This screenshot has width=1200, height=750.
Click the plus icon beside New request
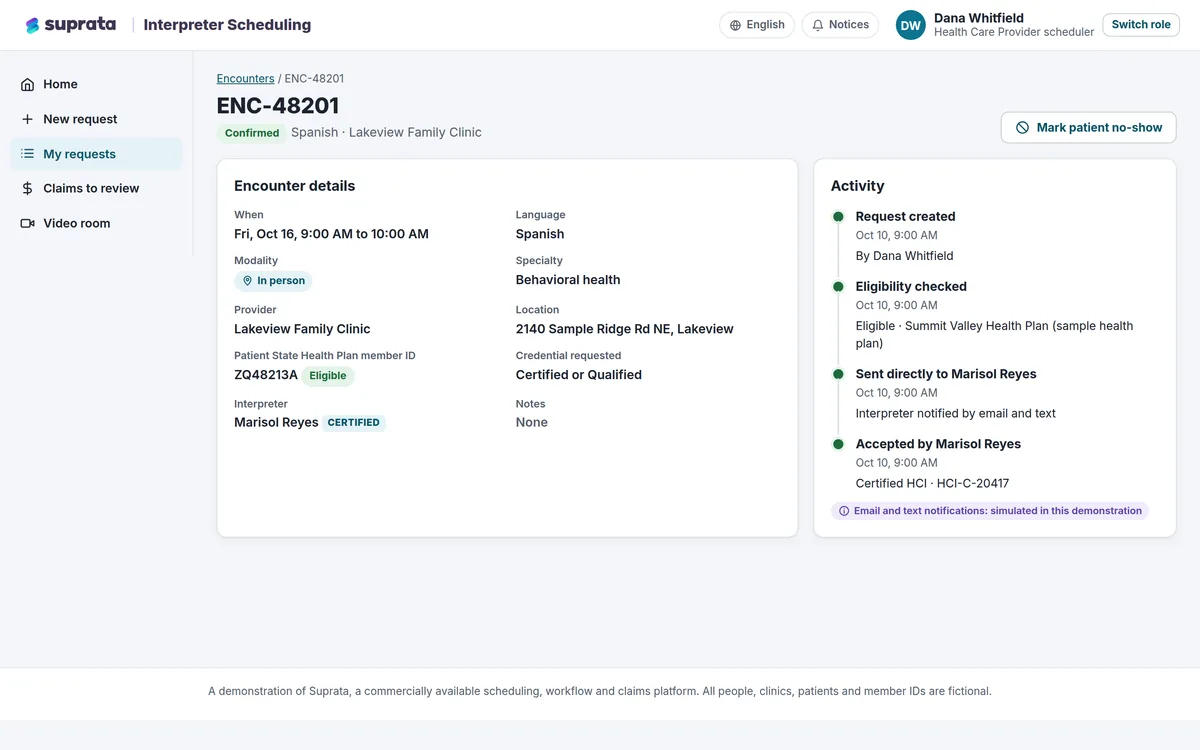tap(27, 119)
